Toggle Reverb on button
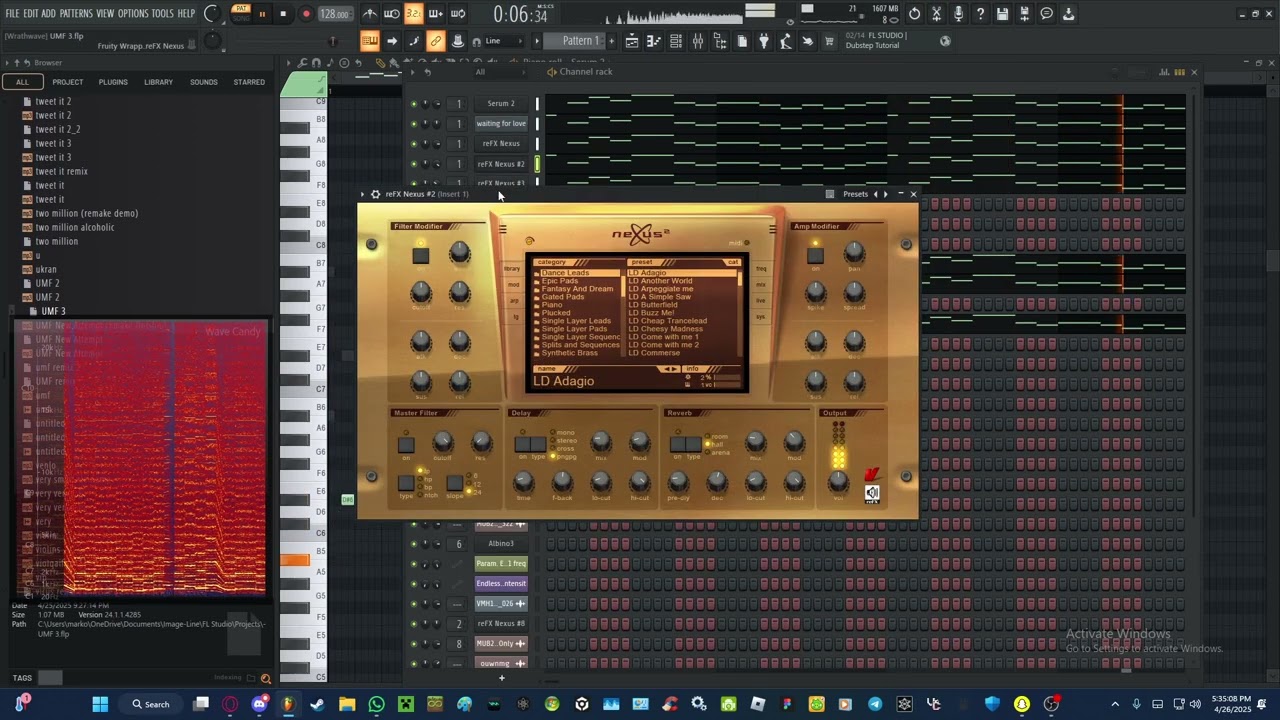1280x720 pixels. tap(678, 444)
